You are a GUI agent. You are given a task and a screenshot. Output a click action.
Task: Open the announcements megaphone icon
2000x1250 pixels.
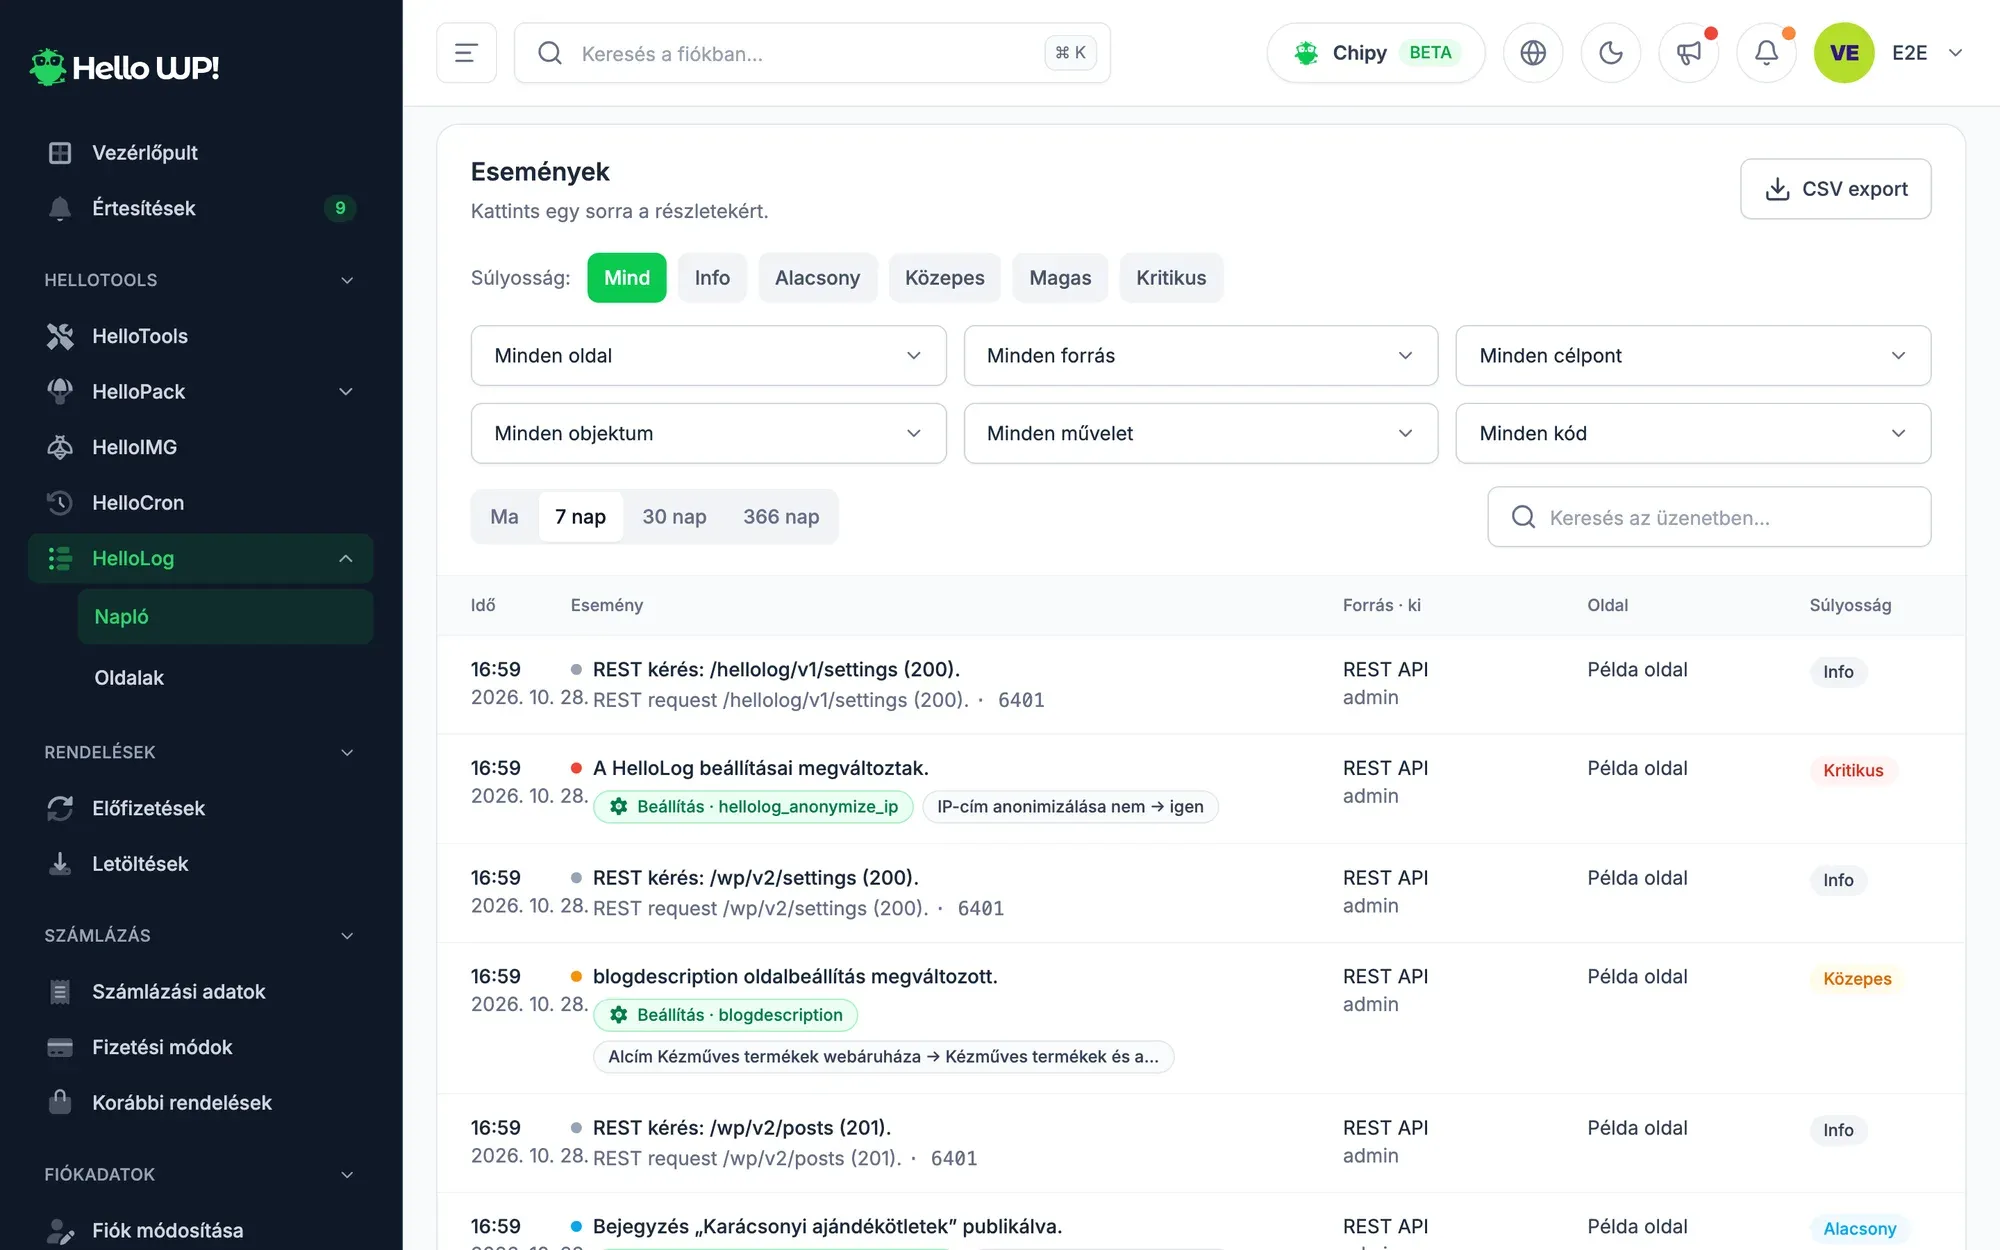pyautogui.click(x=1689, y=53)
